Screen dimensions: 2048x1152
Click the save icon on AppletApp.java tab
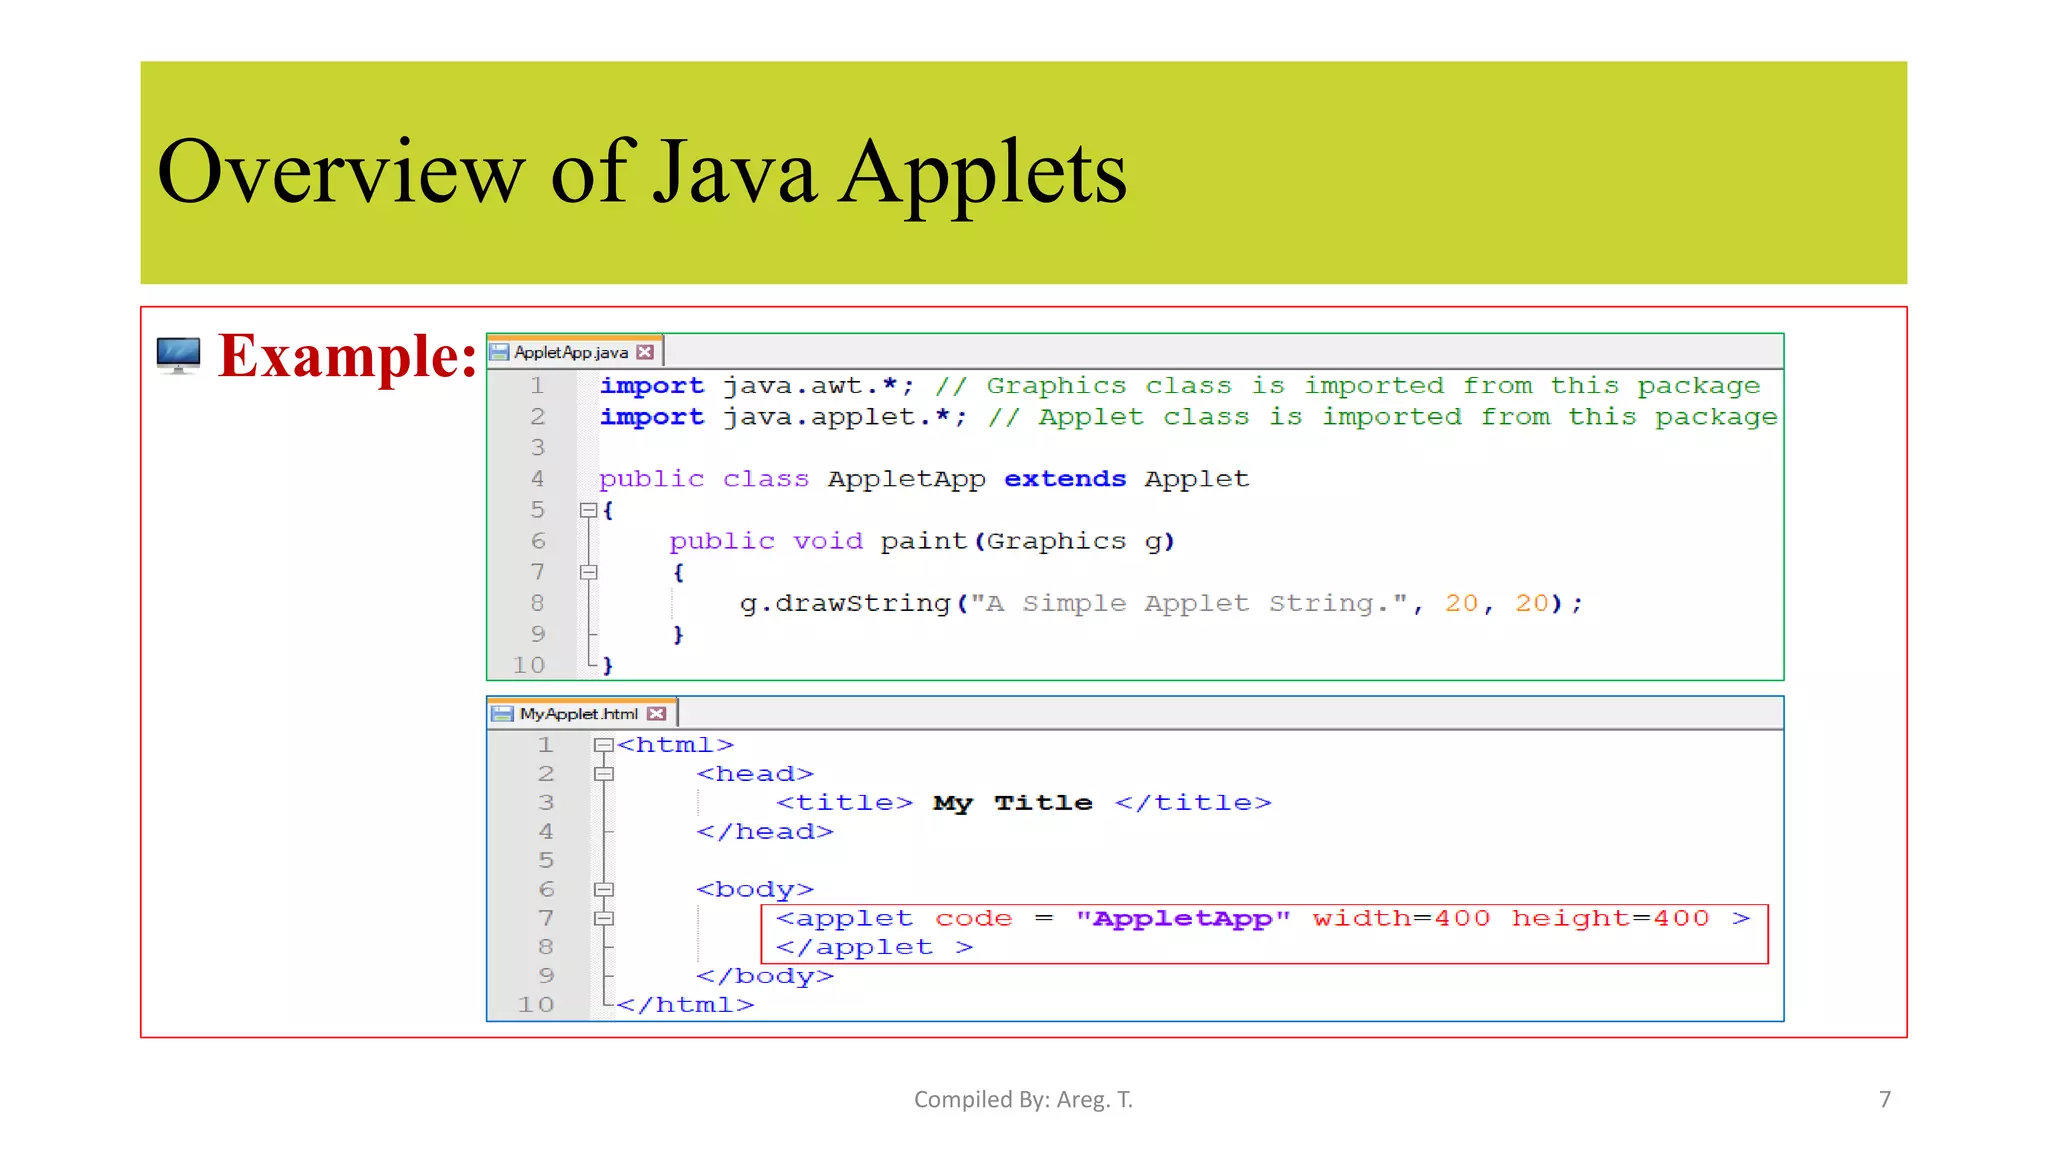[x=499, y=352]
